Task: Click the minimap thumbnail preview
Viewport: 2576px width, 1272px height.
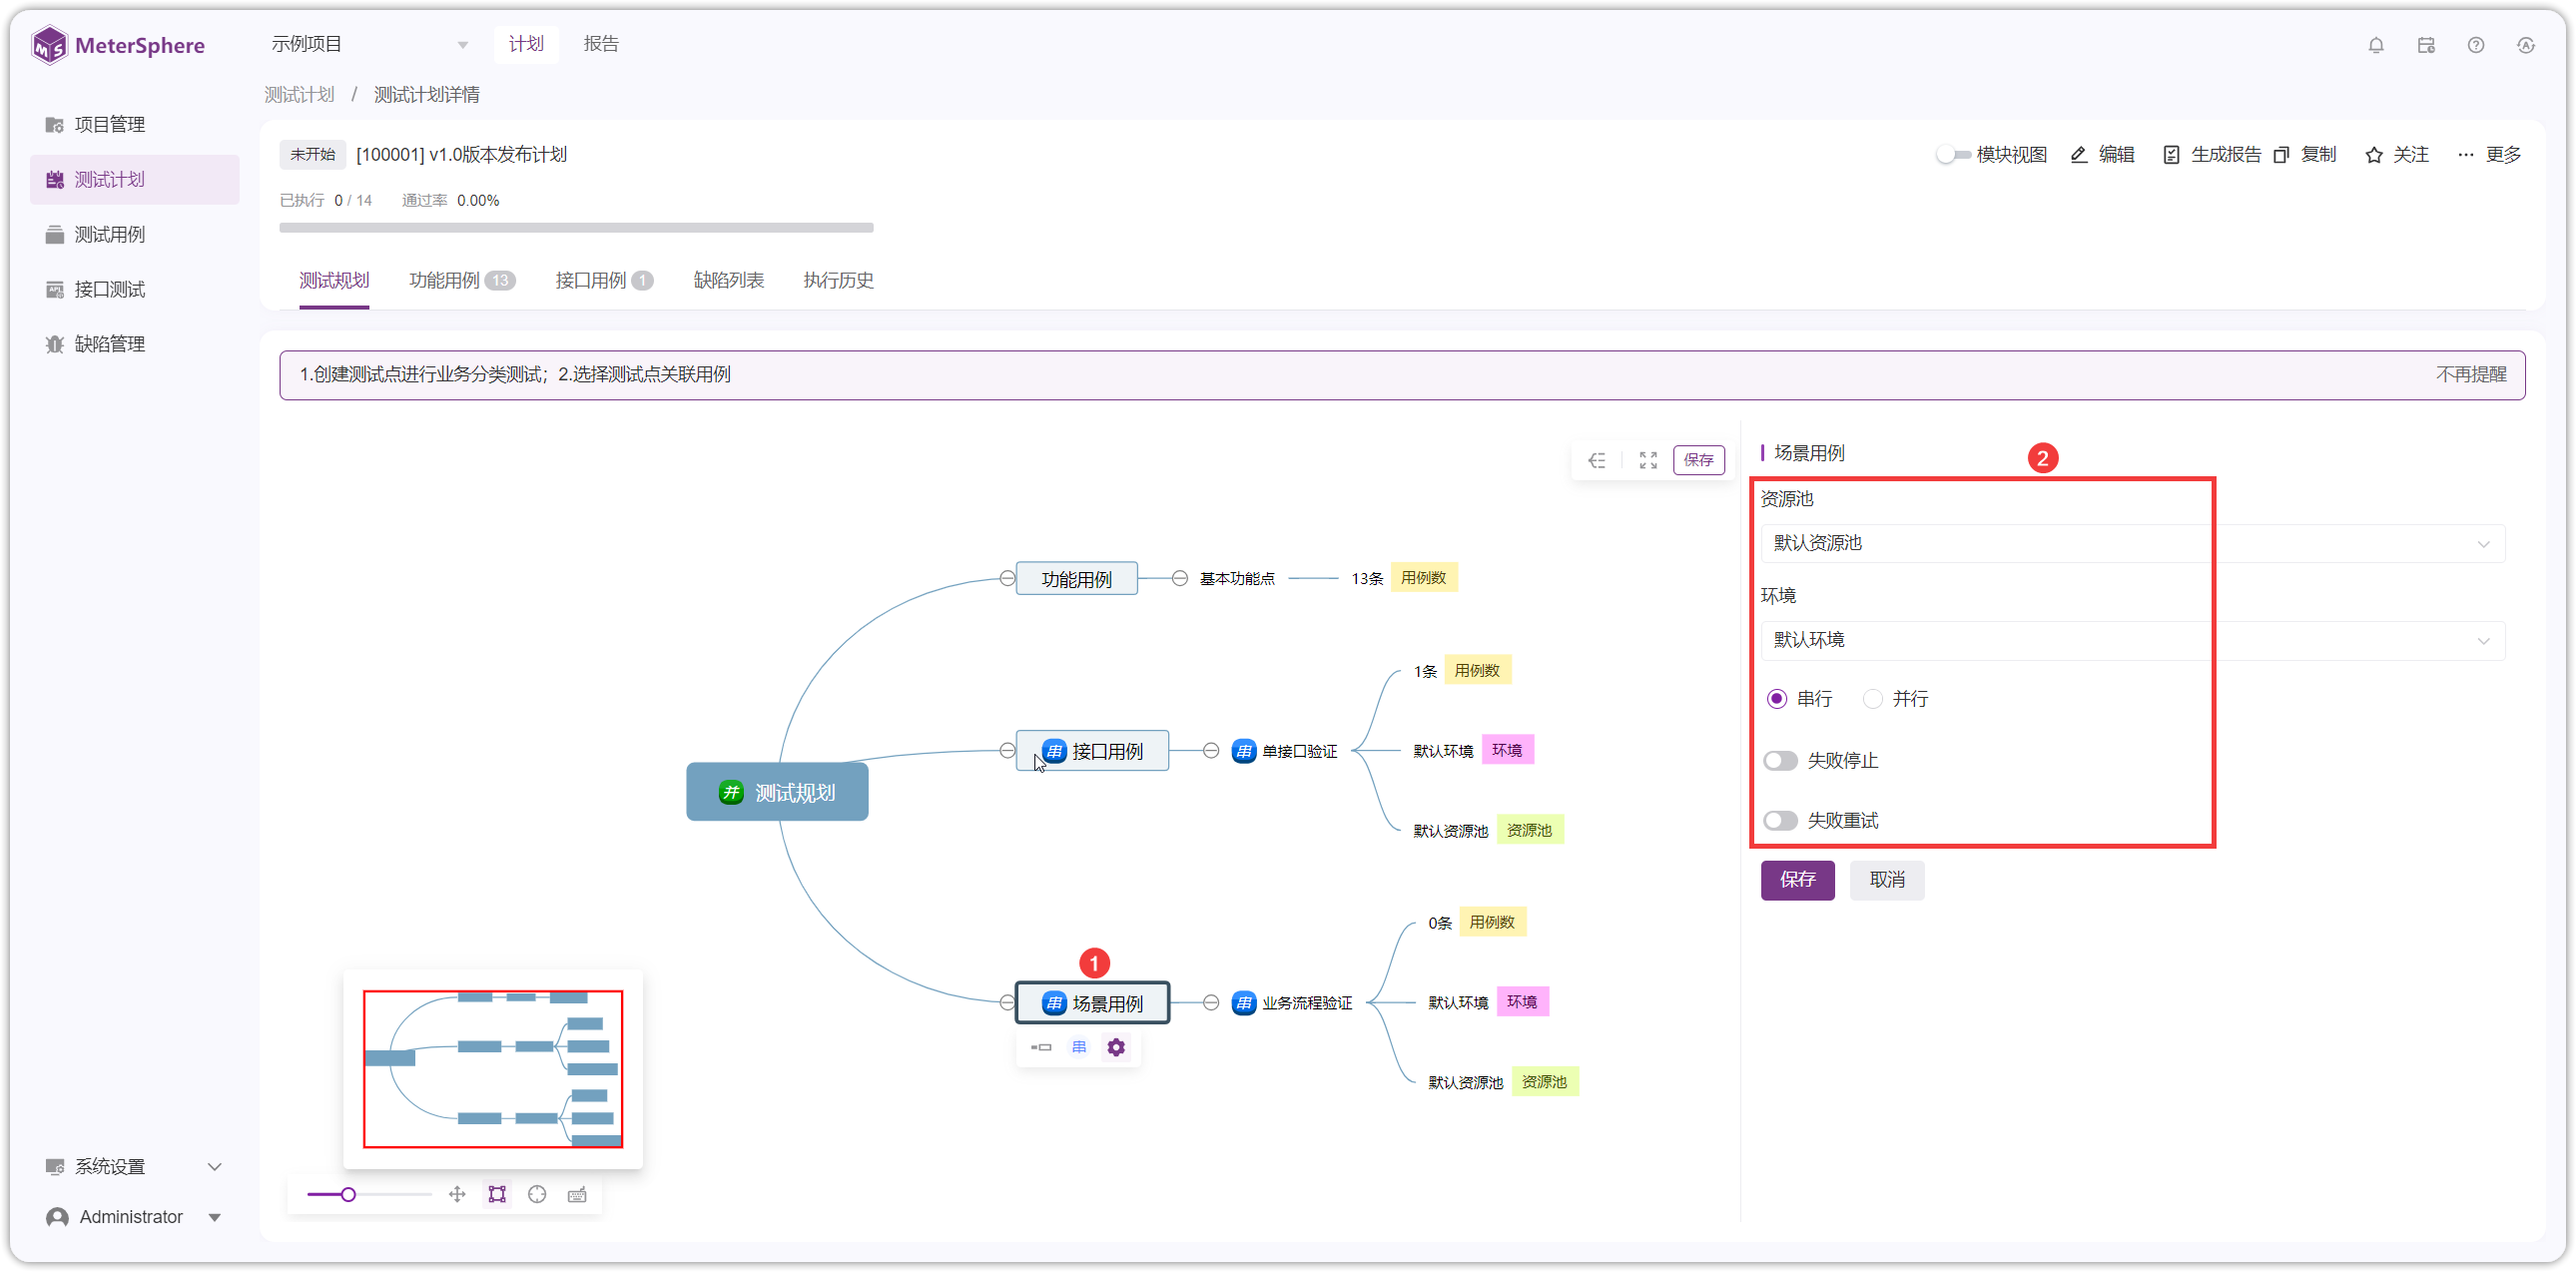Action: click(x=493, y=1069)
